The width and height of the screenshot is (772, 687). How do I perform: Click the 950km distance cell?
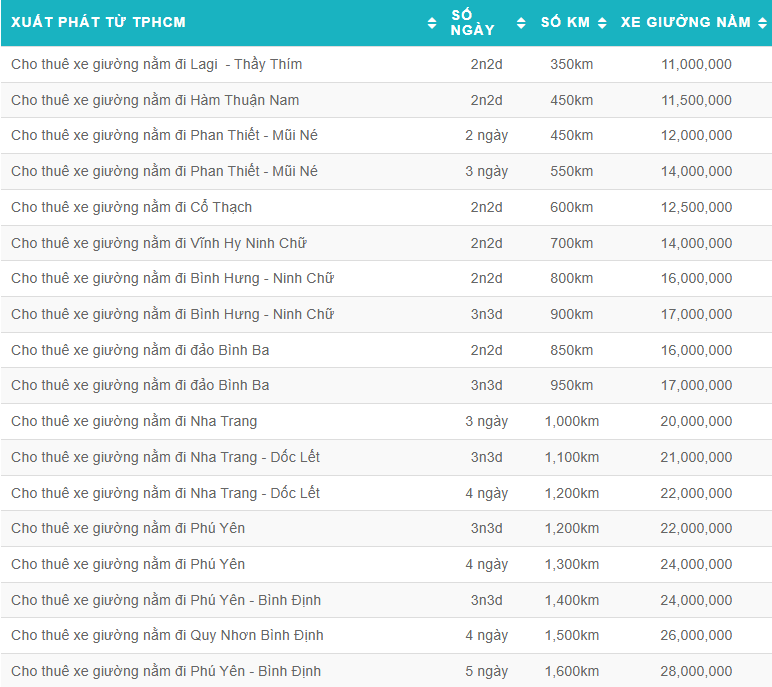click(x=572, y=385)
